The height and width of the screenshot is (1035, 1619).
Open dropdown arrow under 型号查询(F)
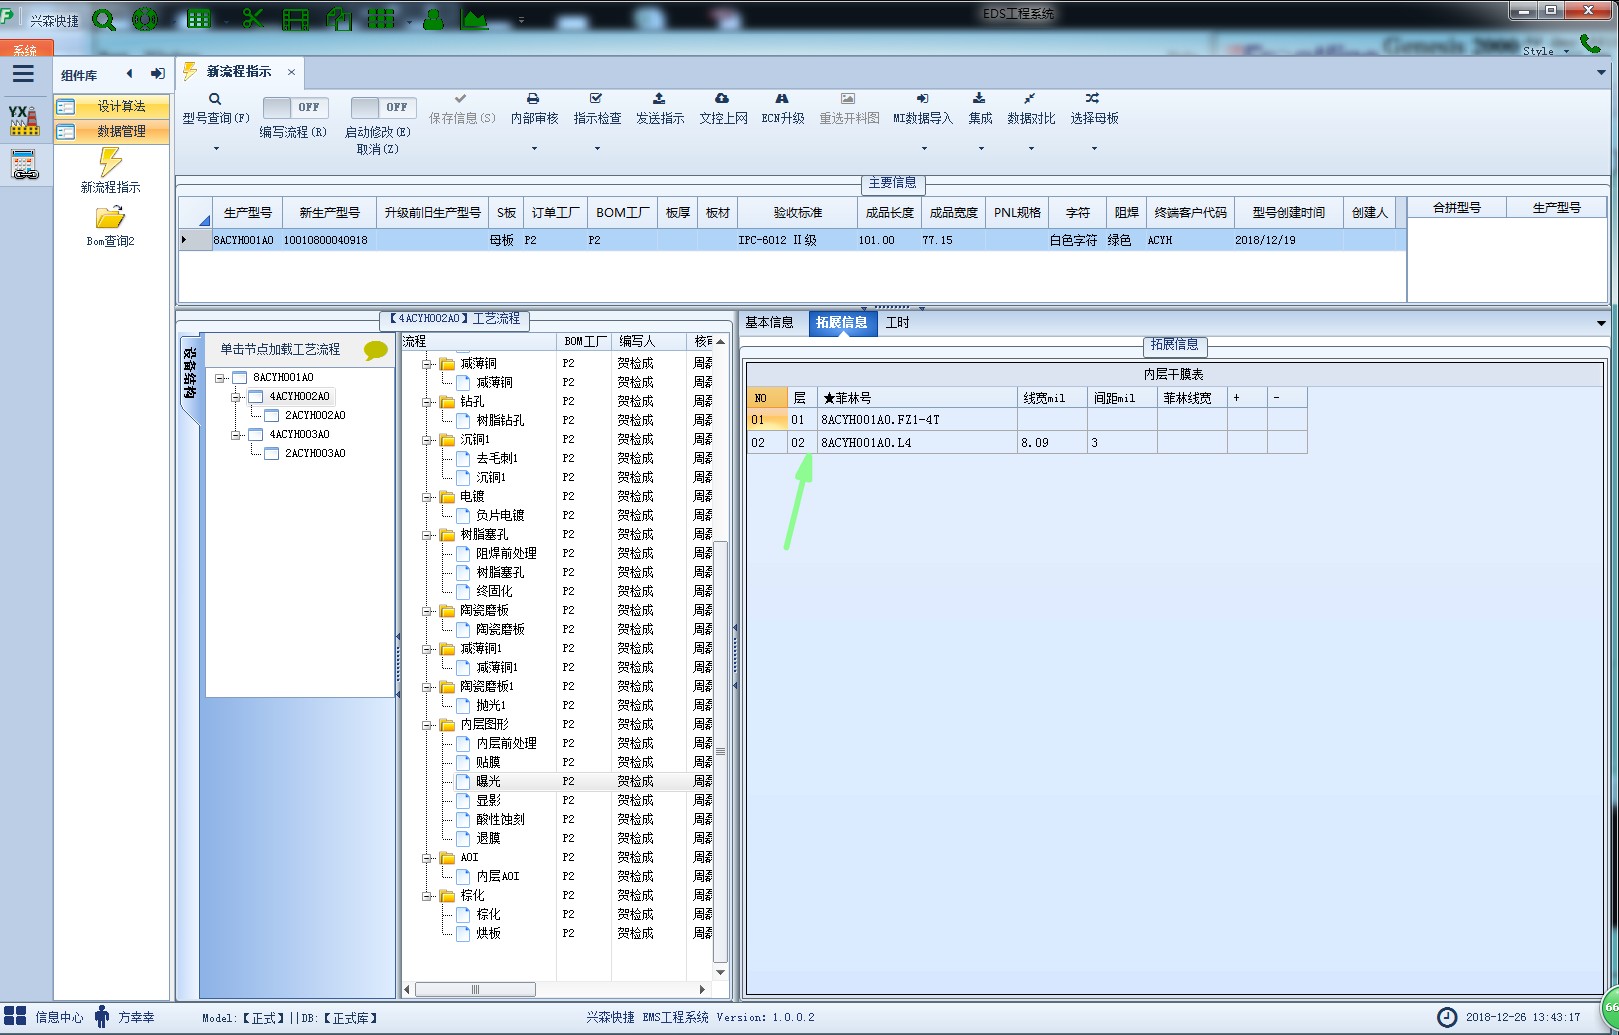(x=216, y=149)
